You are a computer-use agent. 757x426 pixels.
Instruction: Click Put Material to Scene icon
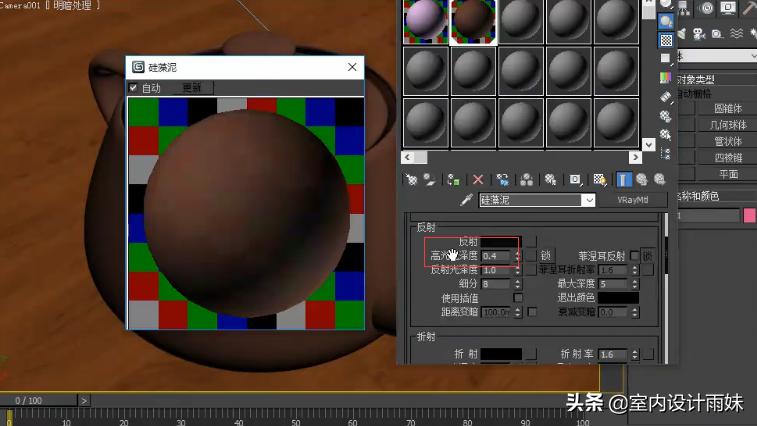click(429, 180)
